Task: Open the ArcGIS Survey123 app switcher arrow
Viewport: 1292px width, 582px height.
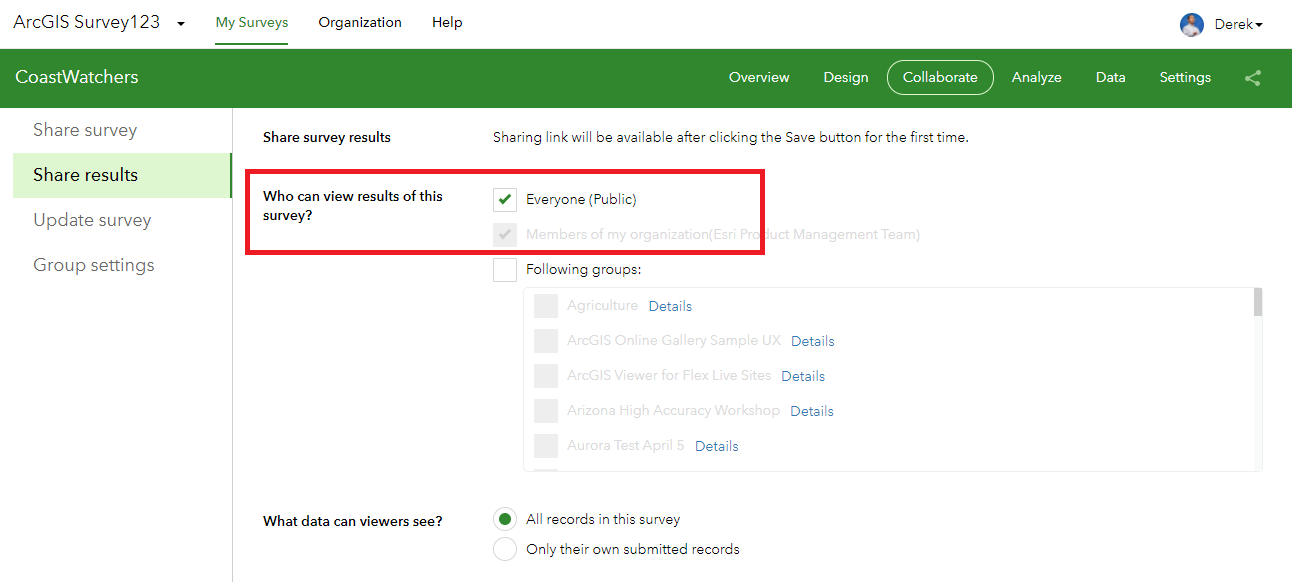Action: (x=181, y=24)
